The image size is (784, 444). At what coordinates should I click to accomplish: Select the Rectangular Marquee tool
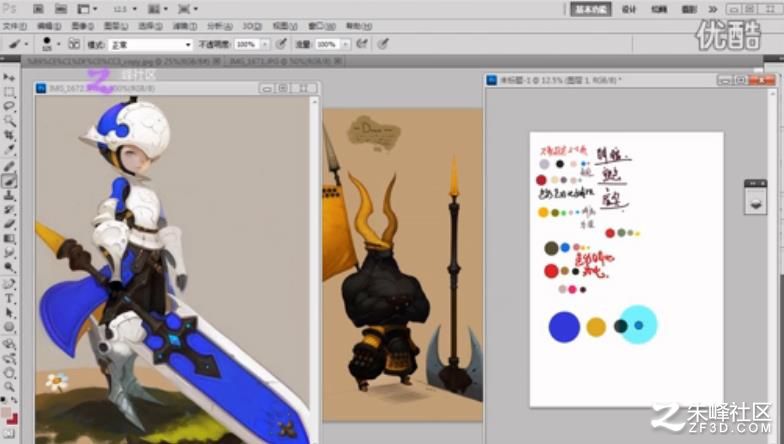(9, 92)
